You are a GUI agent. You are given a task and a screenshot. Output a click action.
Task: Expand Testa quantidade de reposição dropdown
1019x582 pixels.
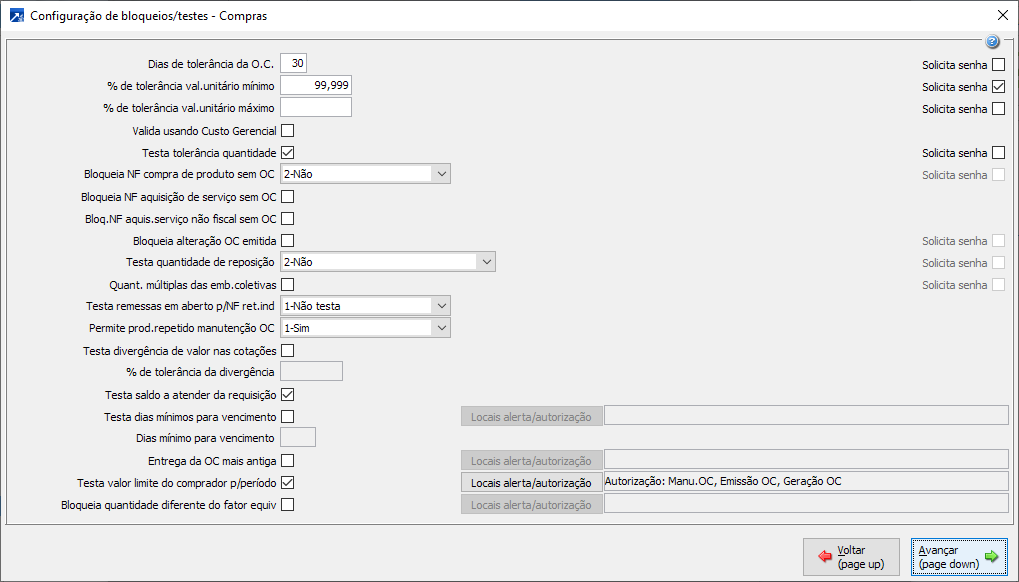click(486, 262)
